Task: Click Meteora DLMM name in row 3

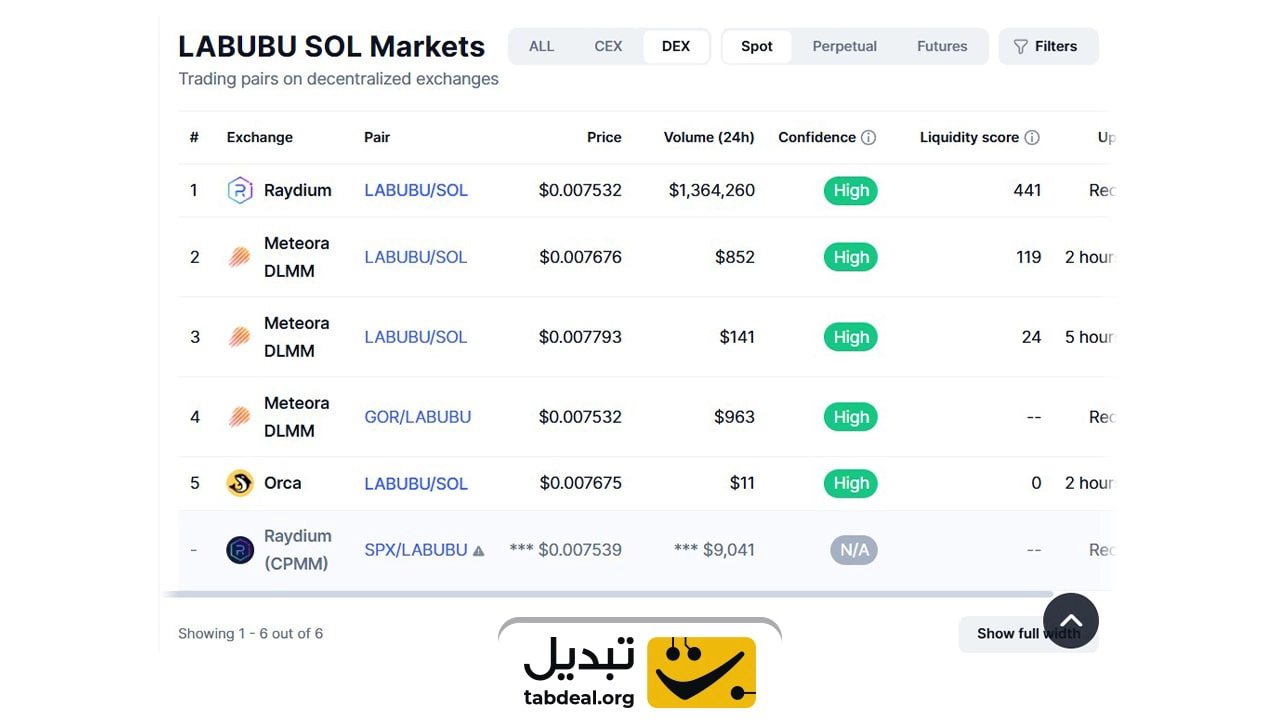Action: (x=297, y=337)
